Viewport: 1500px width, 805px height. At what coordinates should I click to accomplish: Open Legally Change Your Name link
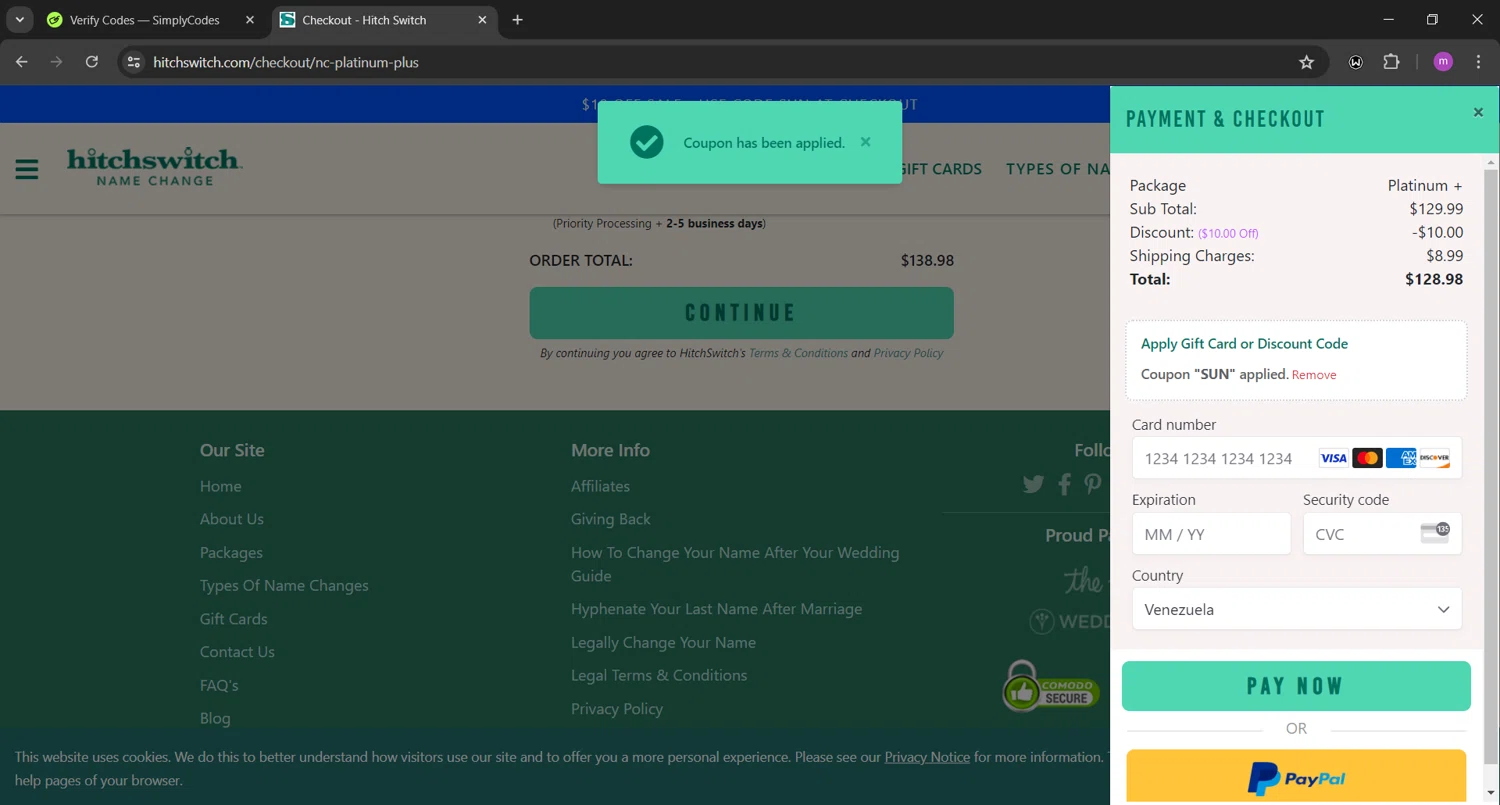pyautogui.click(x=663, y=642)
